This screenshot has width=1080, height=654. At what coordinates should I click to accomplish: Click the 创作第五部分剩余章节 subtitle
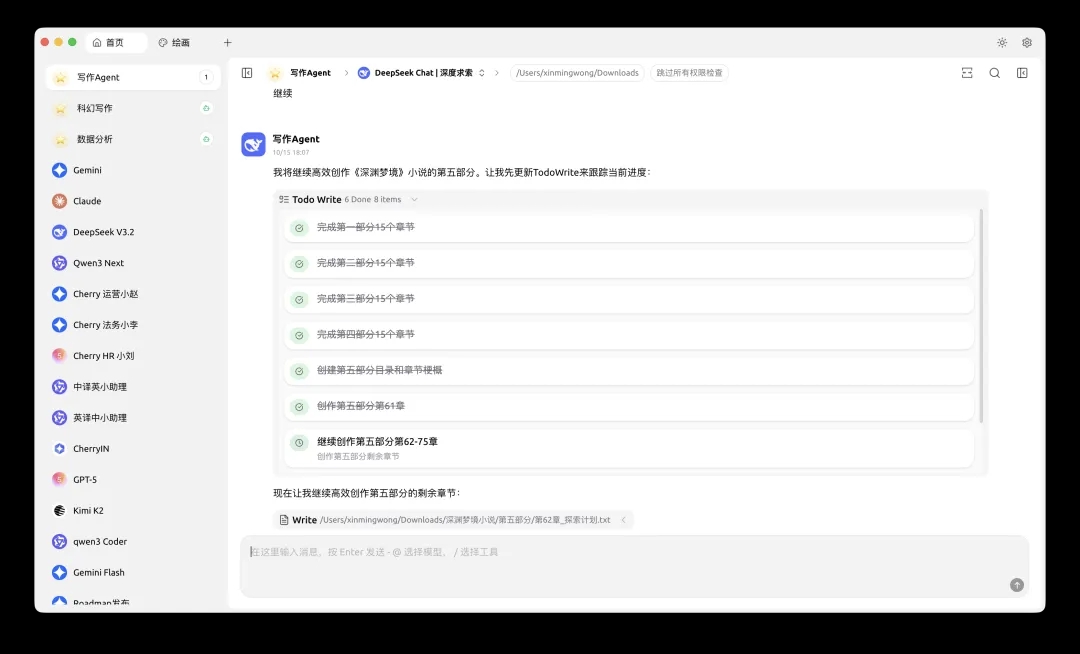coord(358,456)
